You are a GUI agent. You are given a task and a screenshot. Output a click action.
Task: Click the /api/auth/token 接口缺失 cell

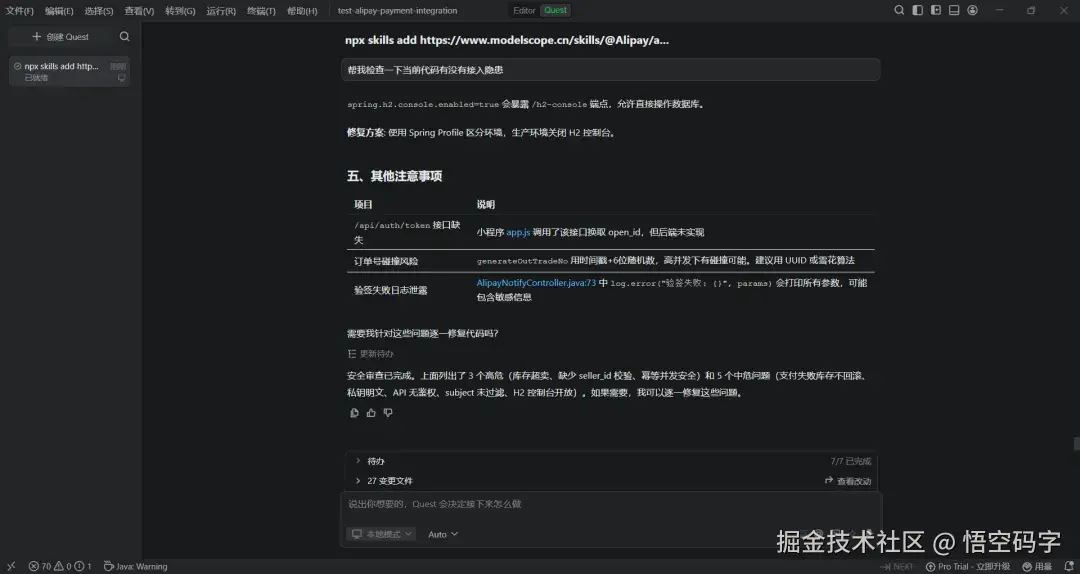point(406,233)
